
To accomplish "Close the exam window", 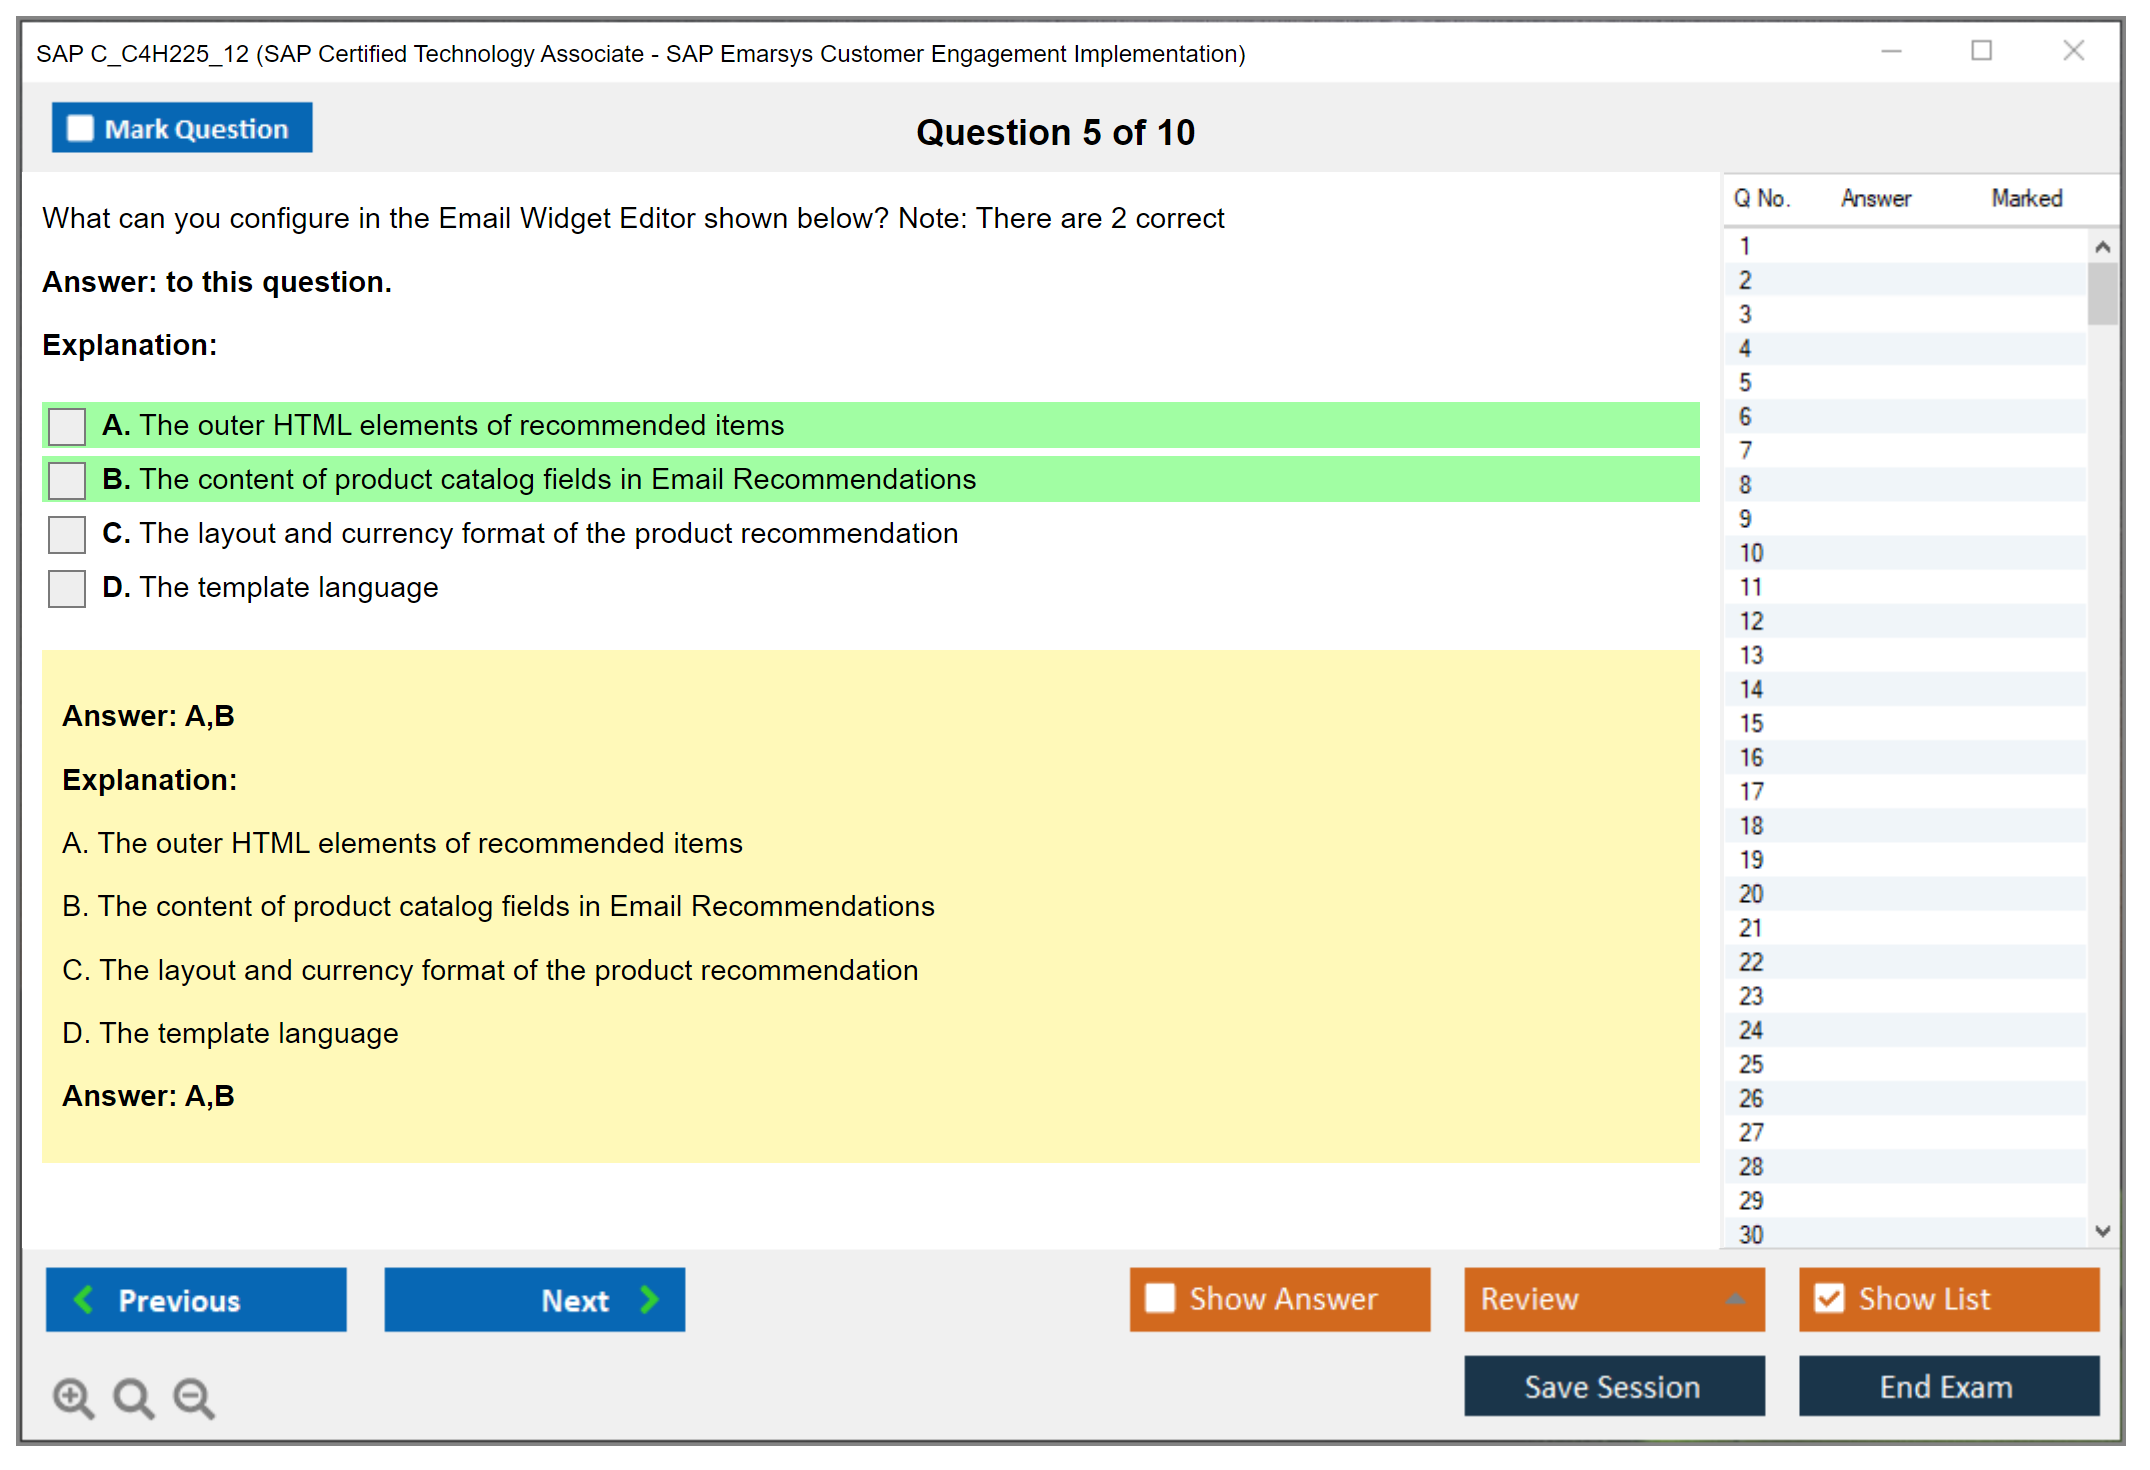I will pos(2073,51).
